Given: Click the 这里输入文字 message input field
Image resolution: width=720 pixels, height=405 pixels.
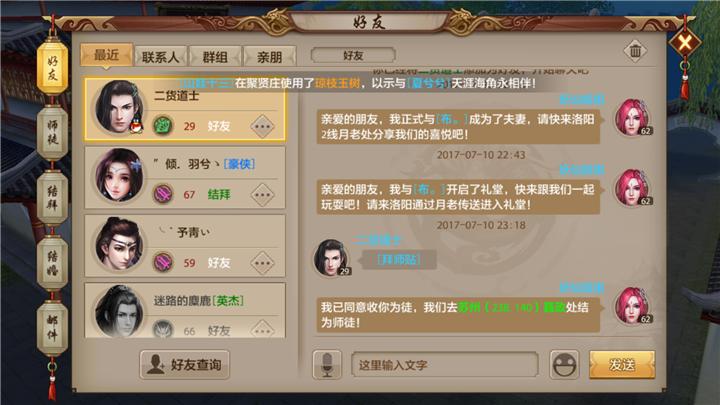Looking at the screenshot, I should [x=444, y=365].
